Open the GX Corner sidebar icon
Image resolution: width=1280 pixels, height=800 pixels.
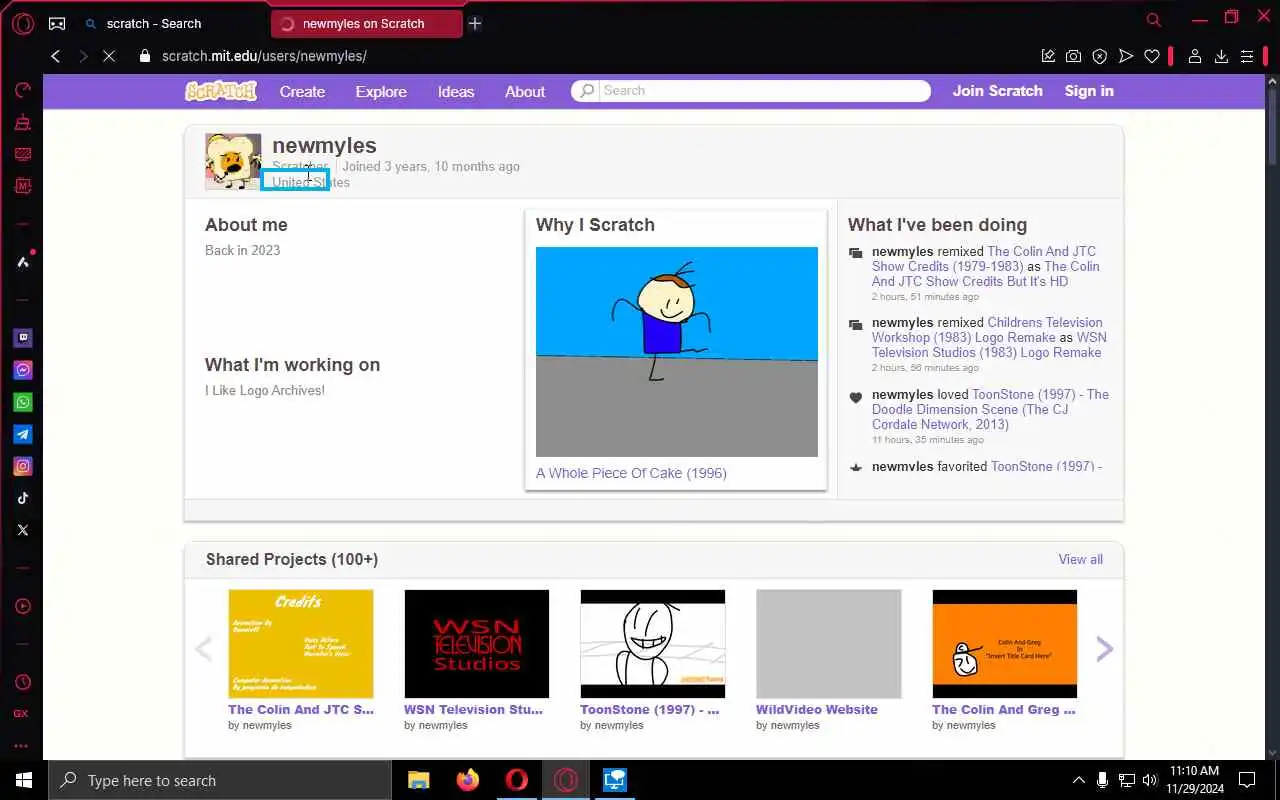click(21, 714)
